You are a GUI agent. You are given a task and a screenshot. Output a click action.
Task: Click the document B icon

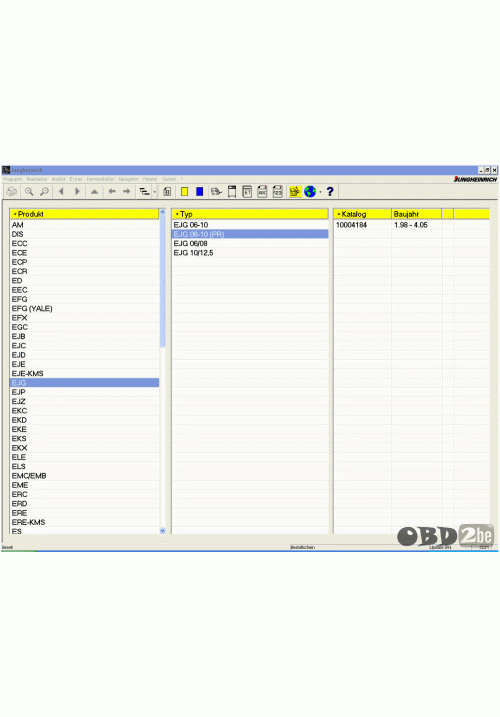coord(167,192)
